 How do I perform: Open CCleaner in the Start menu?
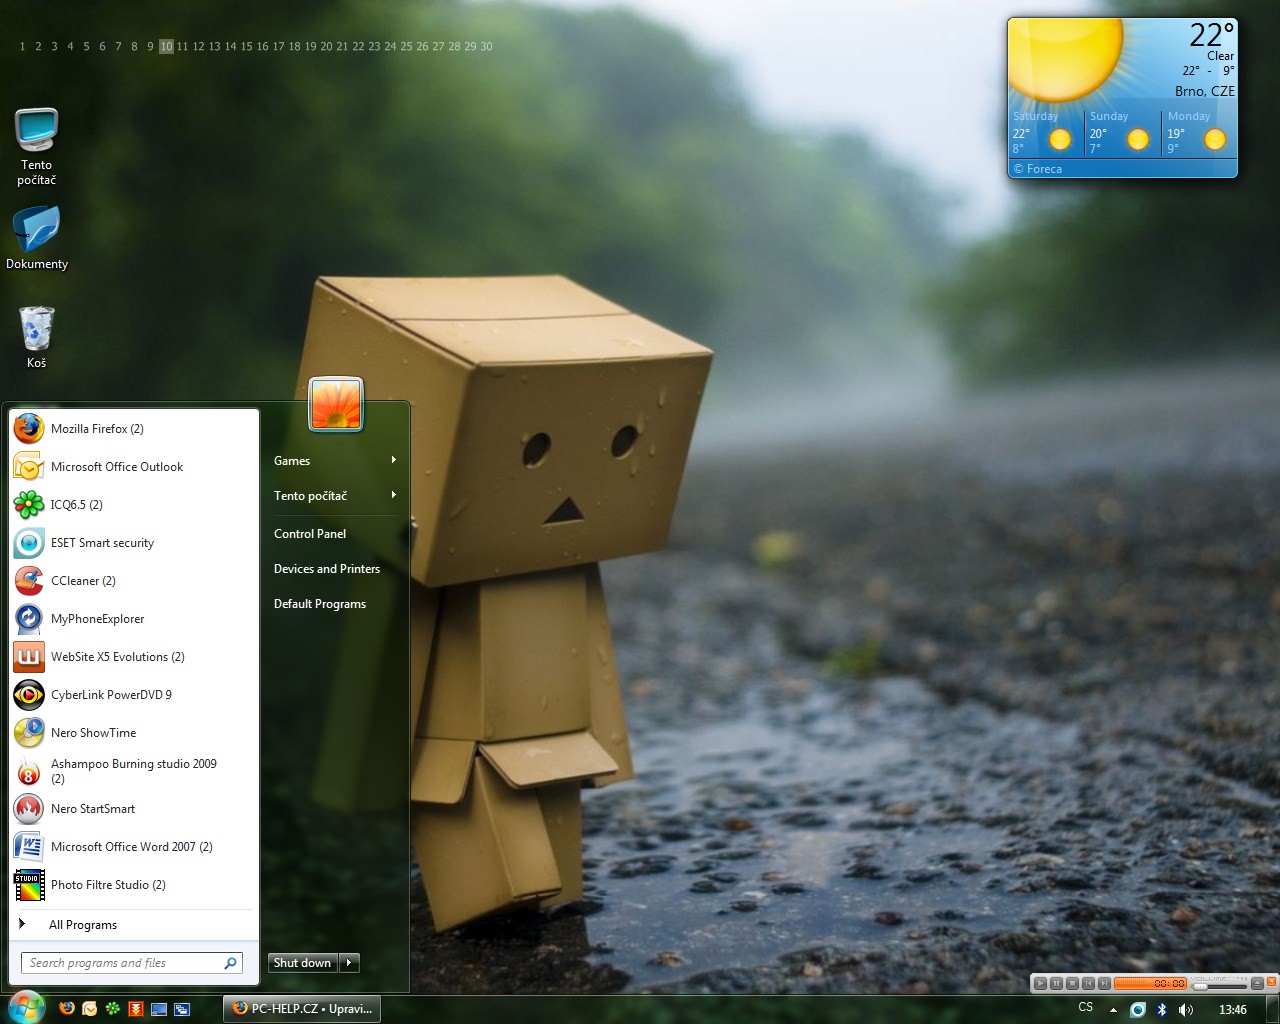83,581
